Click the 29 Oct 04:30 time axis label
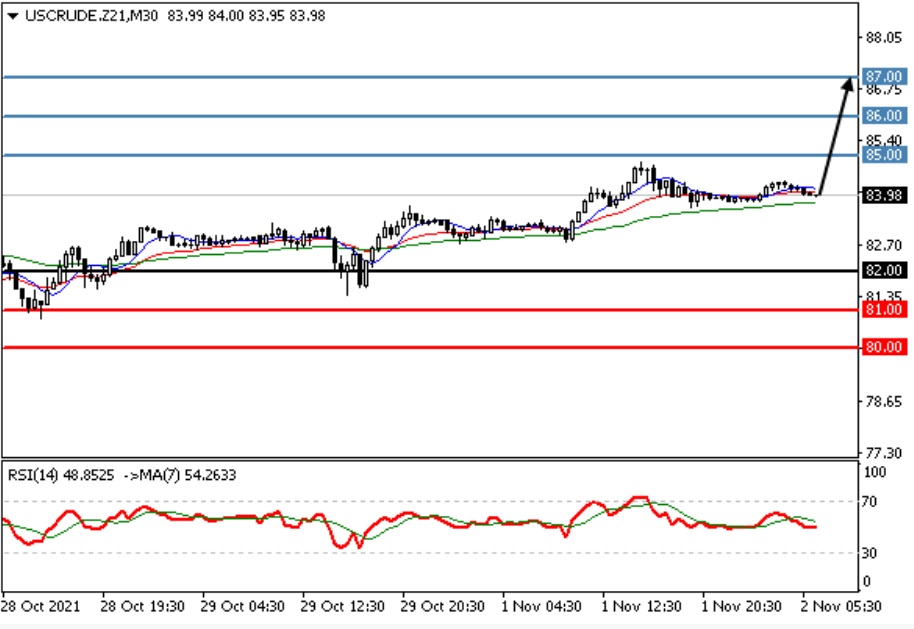The height and width of the screenshot is (629, 914). pyautogui.click(x=242, y=607)
